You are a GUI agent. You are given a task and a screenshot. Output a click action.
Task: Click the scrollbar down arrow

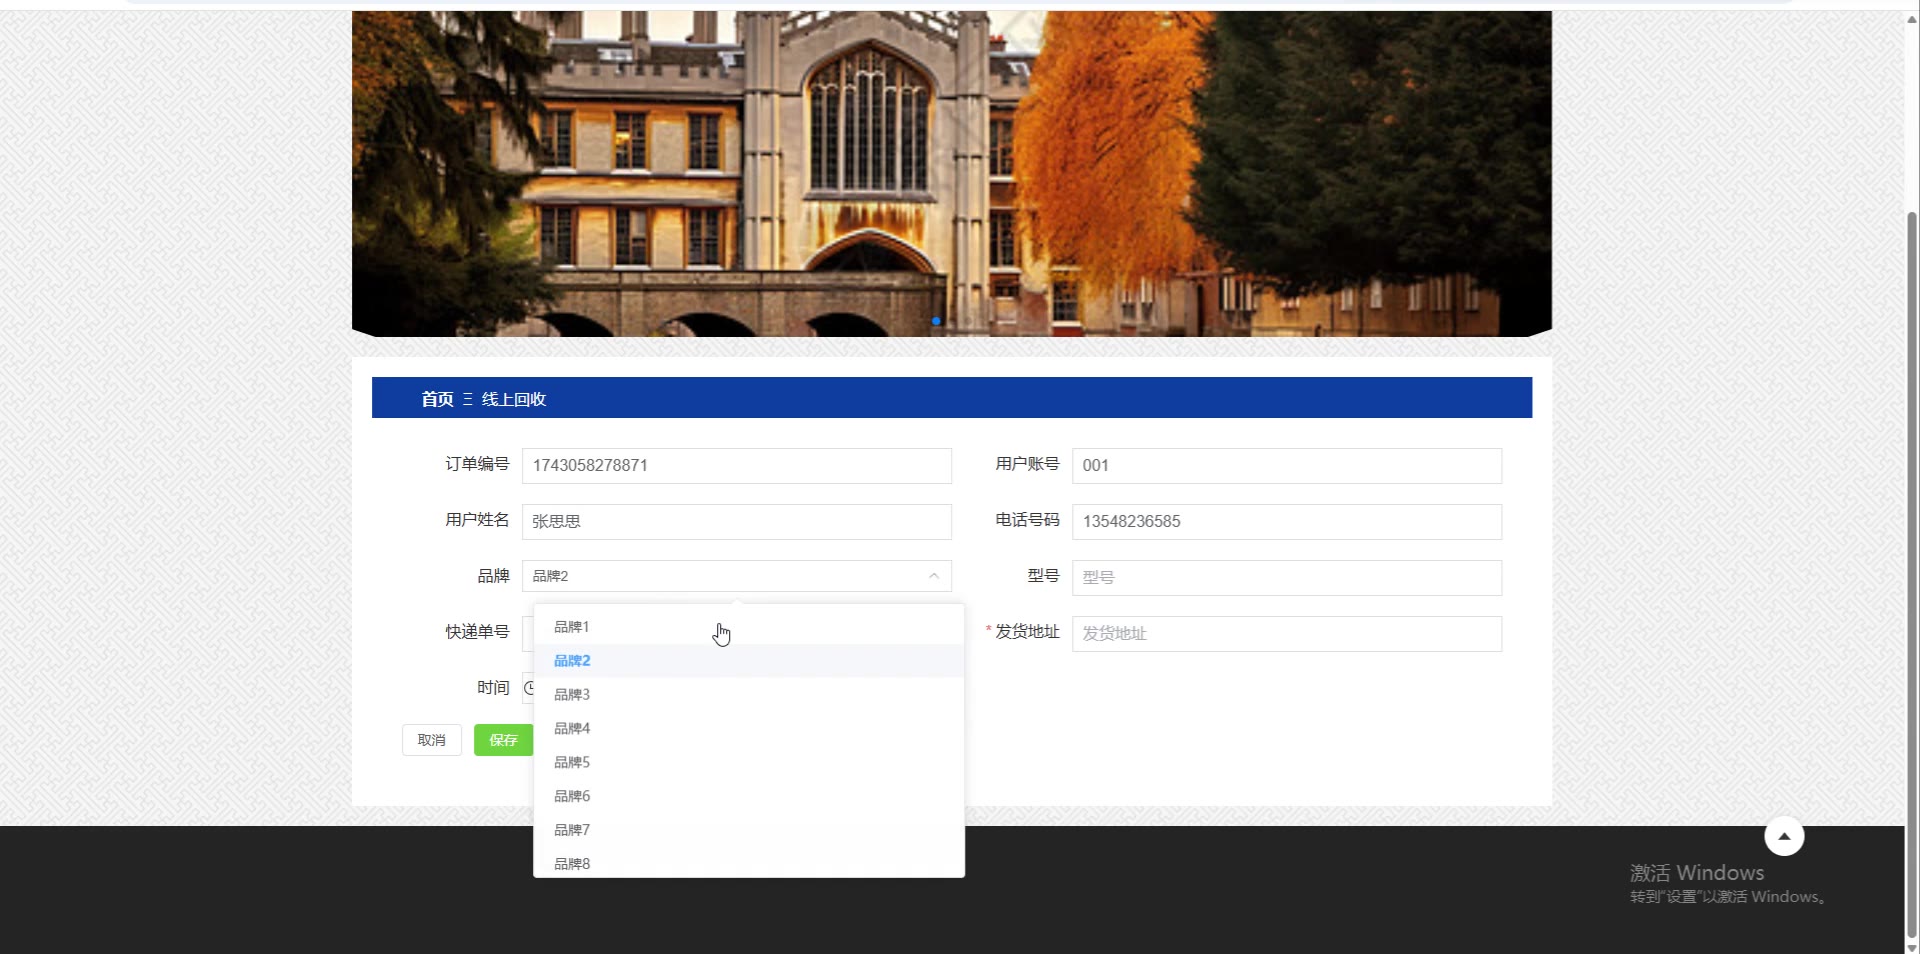1912,947
